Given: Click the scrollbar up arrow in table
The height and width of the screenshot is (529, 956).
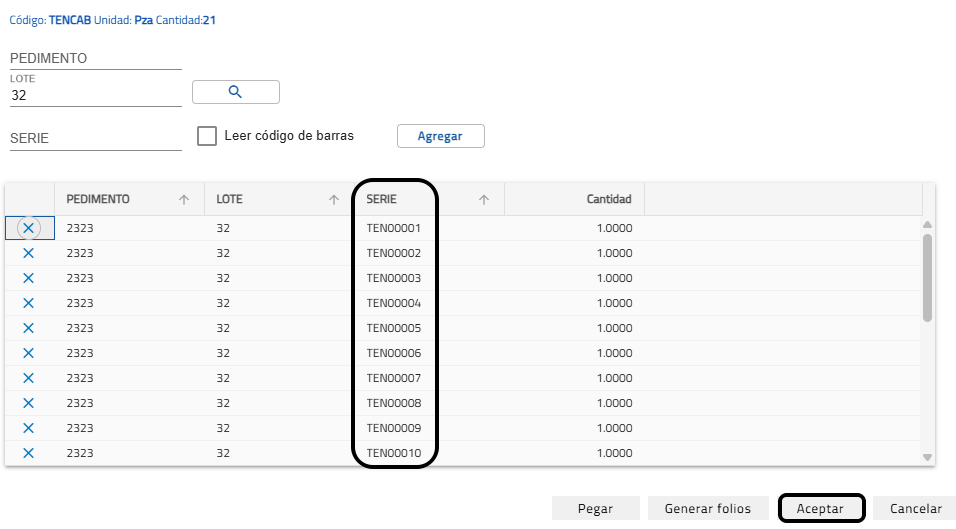Looking at the screenshot, I should click(x=927, y=225).
